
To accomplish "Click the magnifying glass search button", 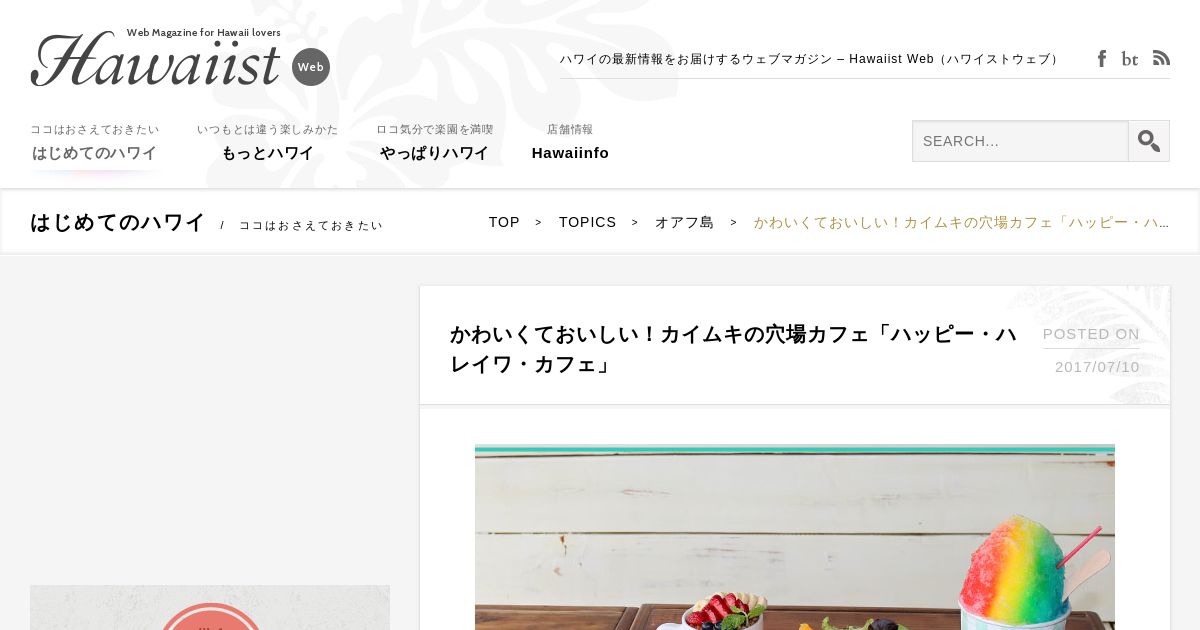I will 1149,141.
